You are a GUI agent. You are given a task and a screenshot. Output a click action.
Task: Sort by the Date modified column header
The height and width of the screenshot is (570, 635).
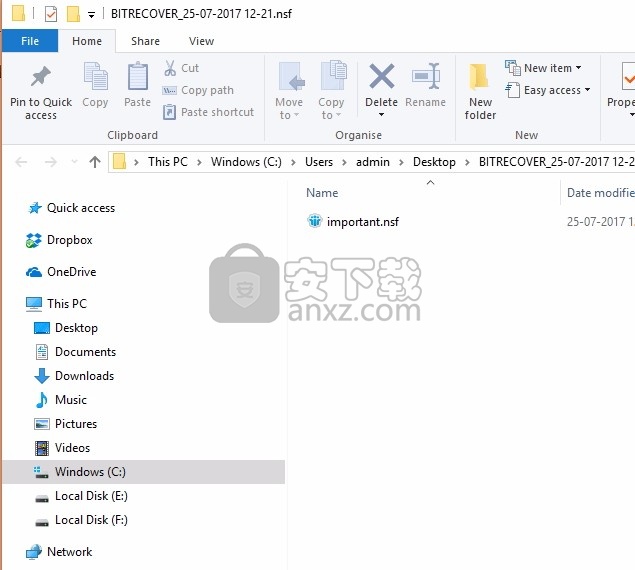click(x=601, y=193)
